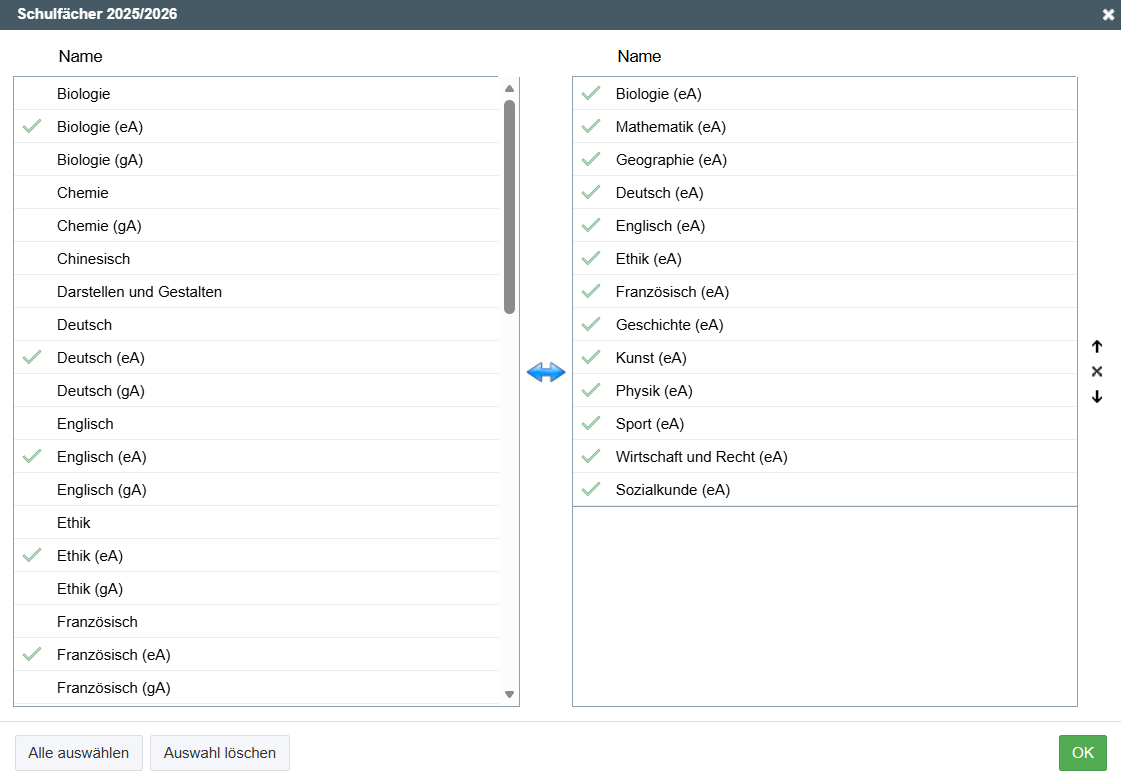This screenshot has width=1121, height=780.
Task: Select Chinesisch in the available subjects list
Action: pos(93,259)
